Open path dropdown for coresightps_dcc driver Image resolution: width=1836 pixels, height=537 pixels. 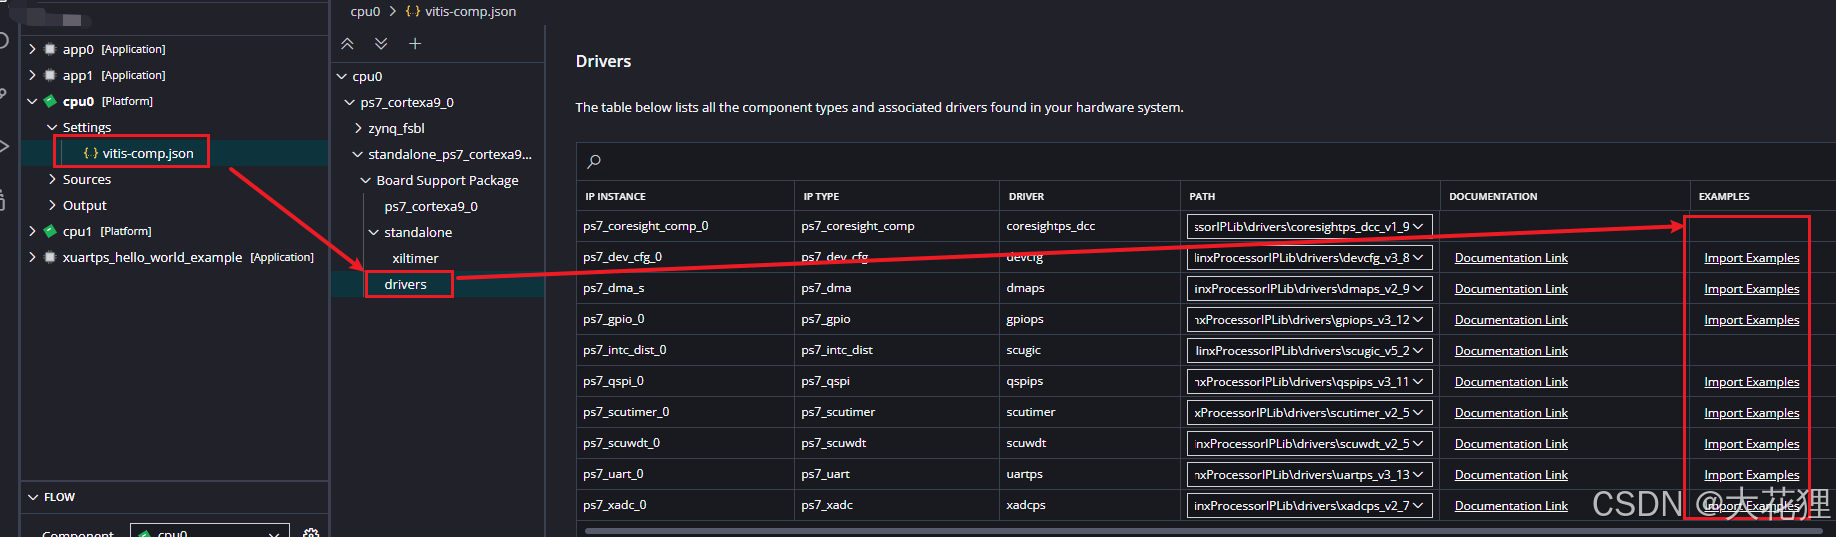point(1309,227)
